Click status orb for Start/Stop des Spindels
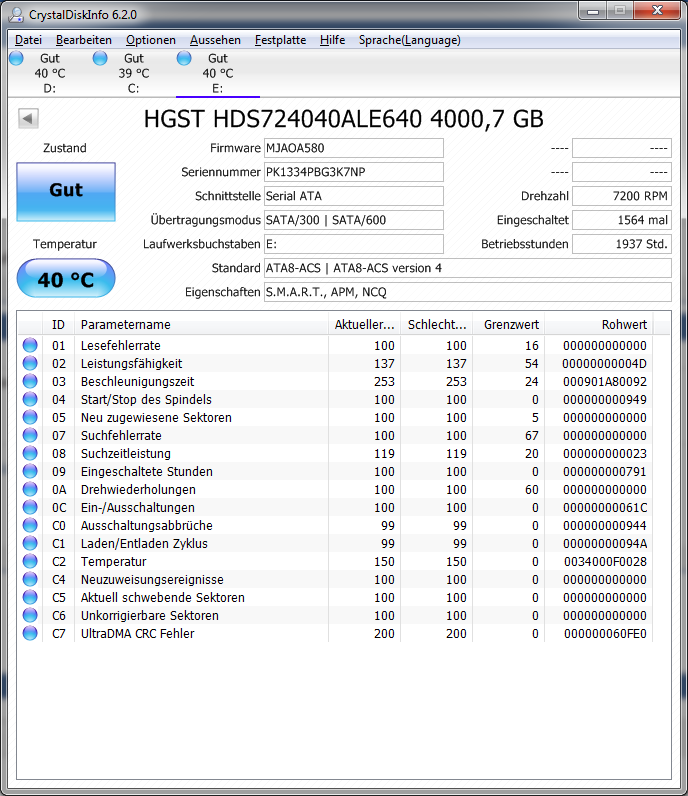Screen dimensions: 688x796 tap(30, 399)
